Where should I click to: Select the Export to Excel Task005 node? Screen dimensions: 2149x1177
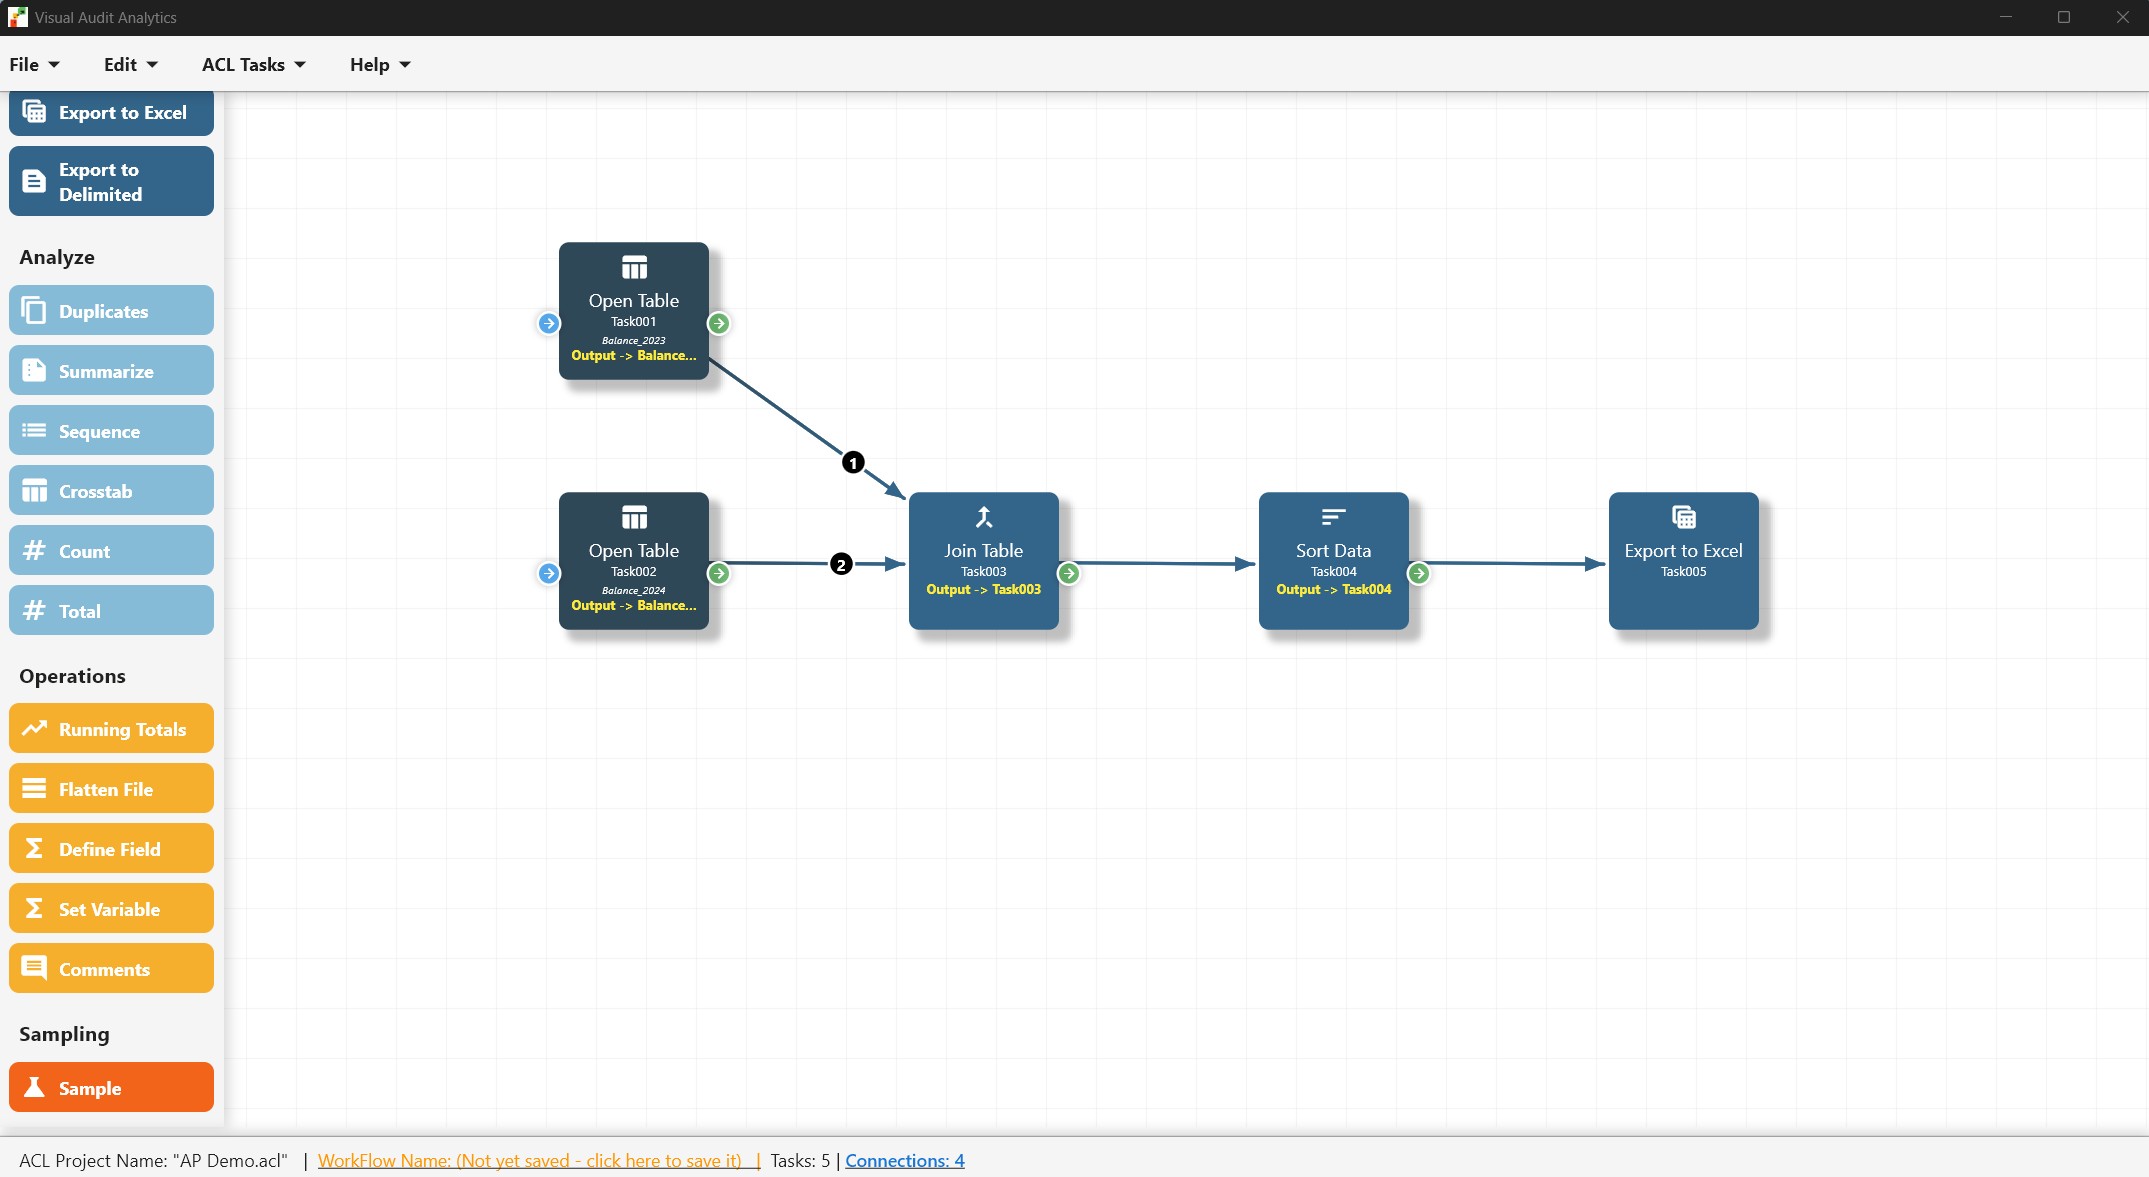[x=1683, y=560]
